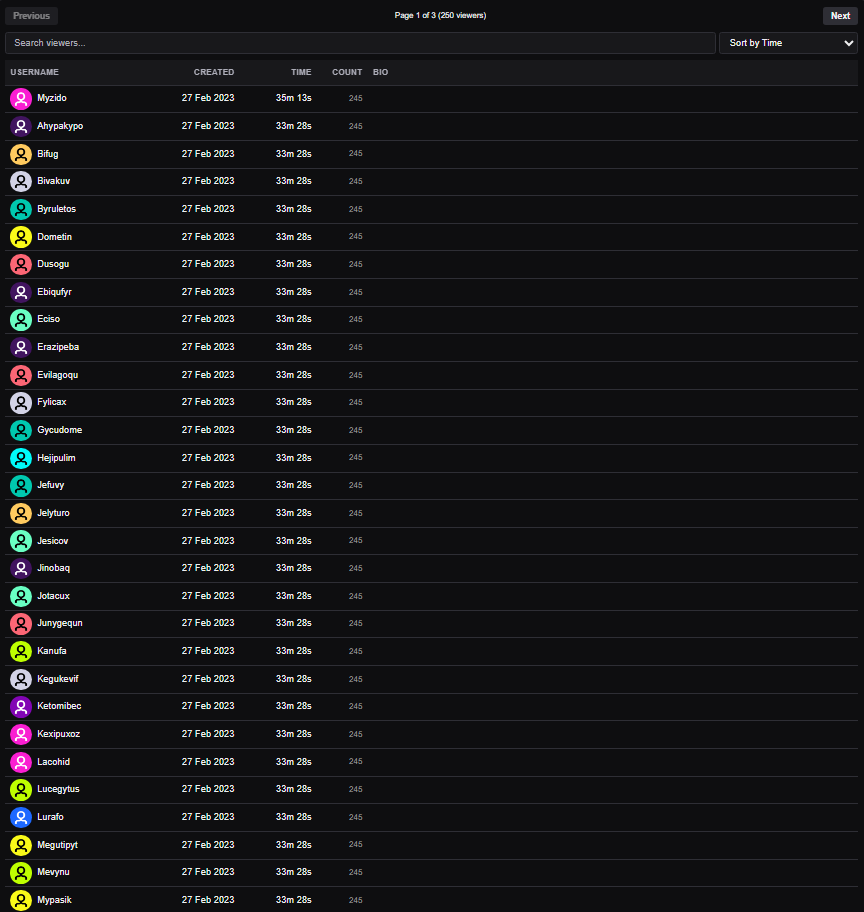
Task: Click Erazipeba's avatar icon
Action: [x=21, y=347]
